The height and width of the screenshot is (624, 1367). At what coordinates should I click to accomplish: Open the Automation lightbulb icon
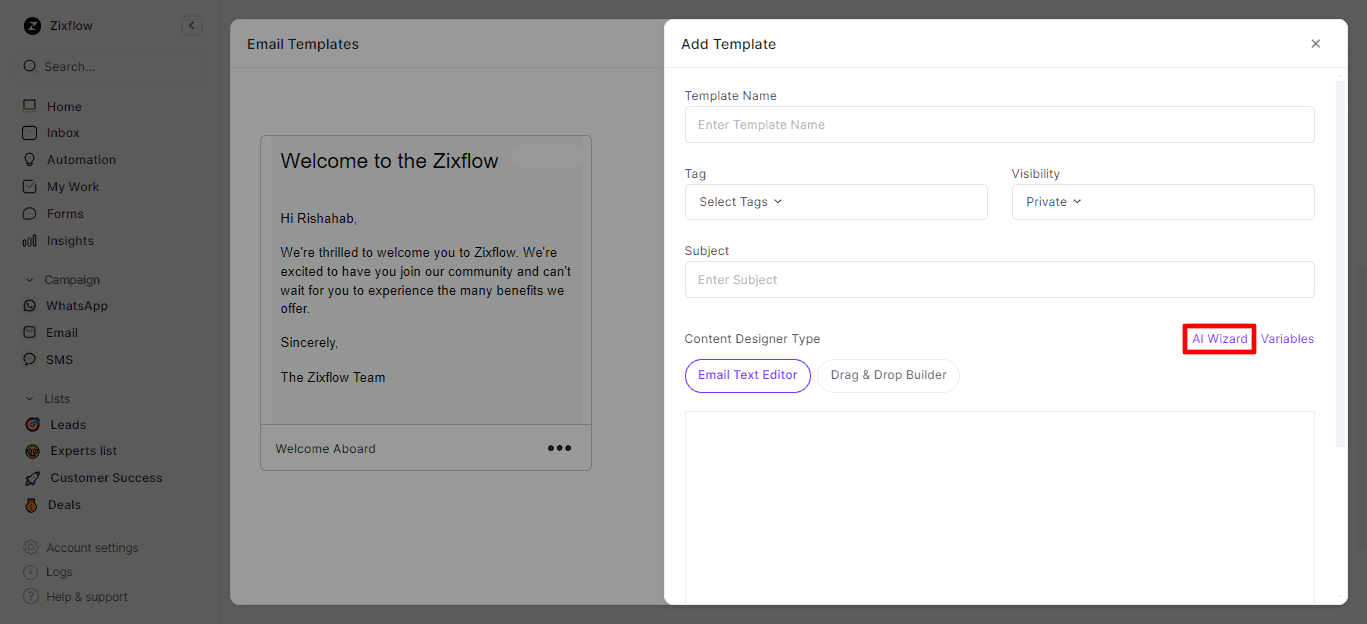[30, 160]
